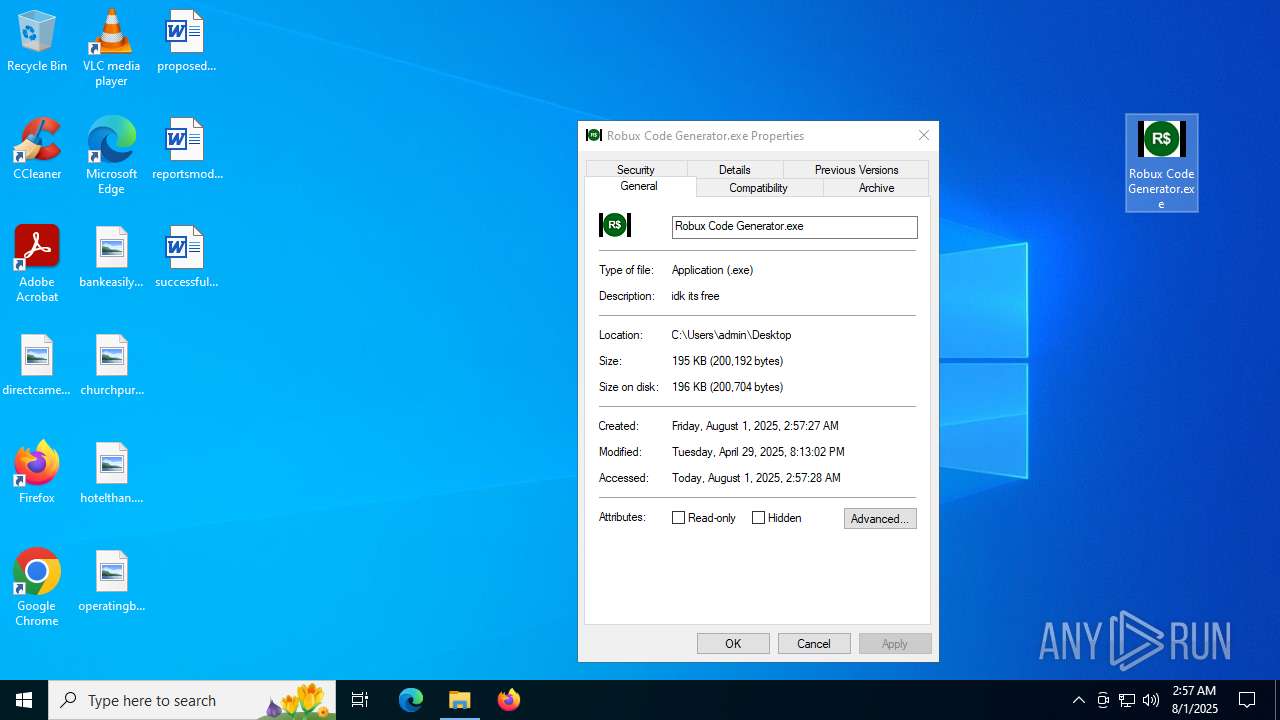1280x720 pixels.
Task: Select the successful... Word document
Action: 186,258
